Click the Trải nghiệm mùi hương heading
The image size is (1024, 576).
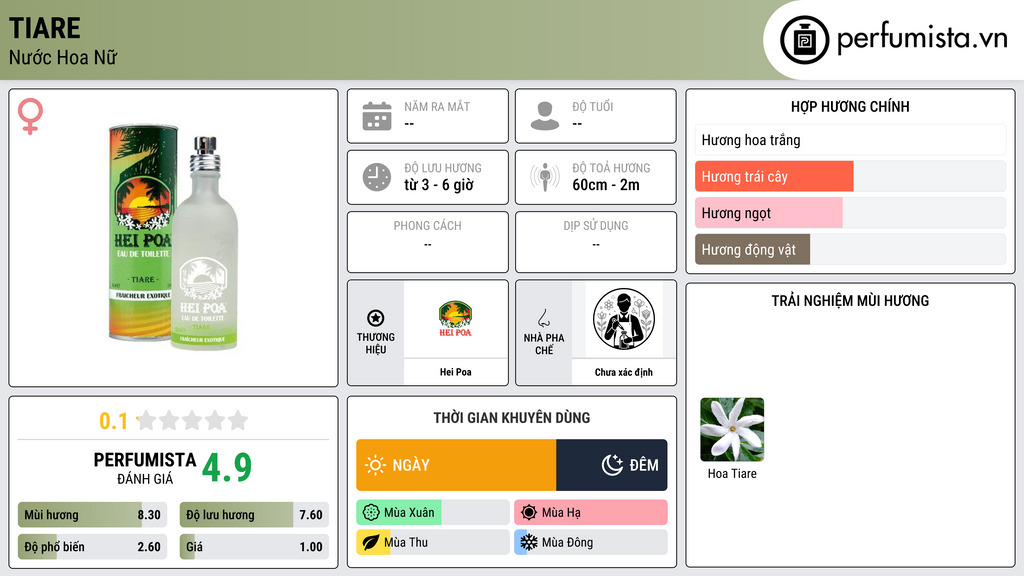pos(850,301)
